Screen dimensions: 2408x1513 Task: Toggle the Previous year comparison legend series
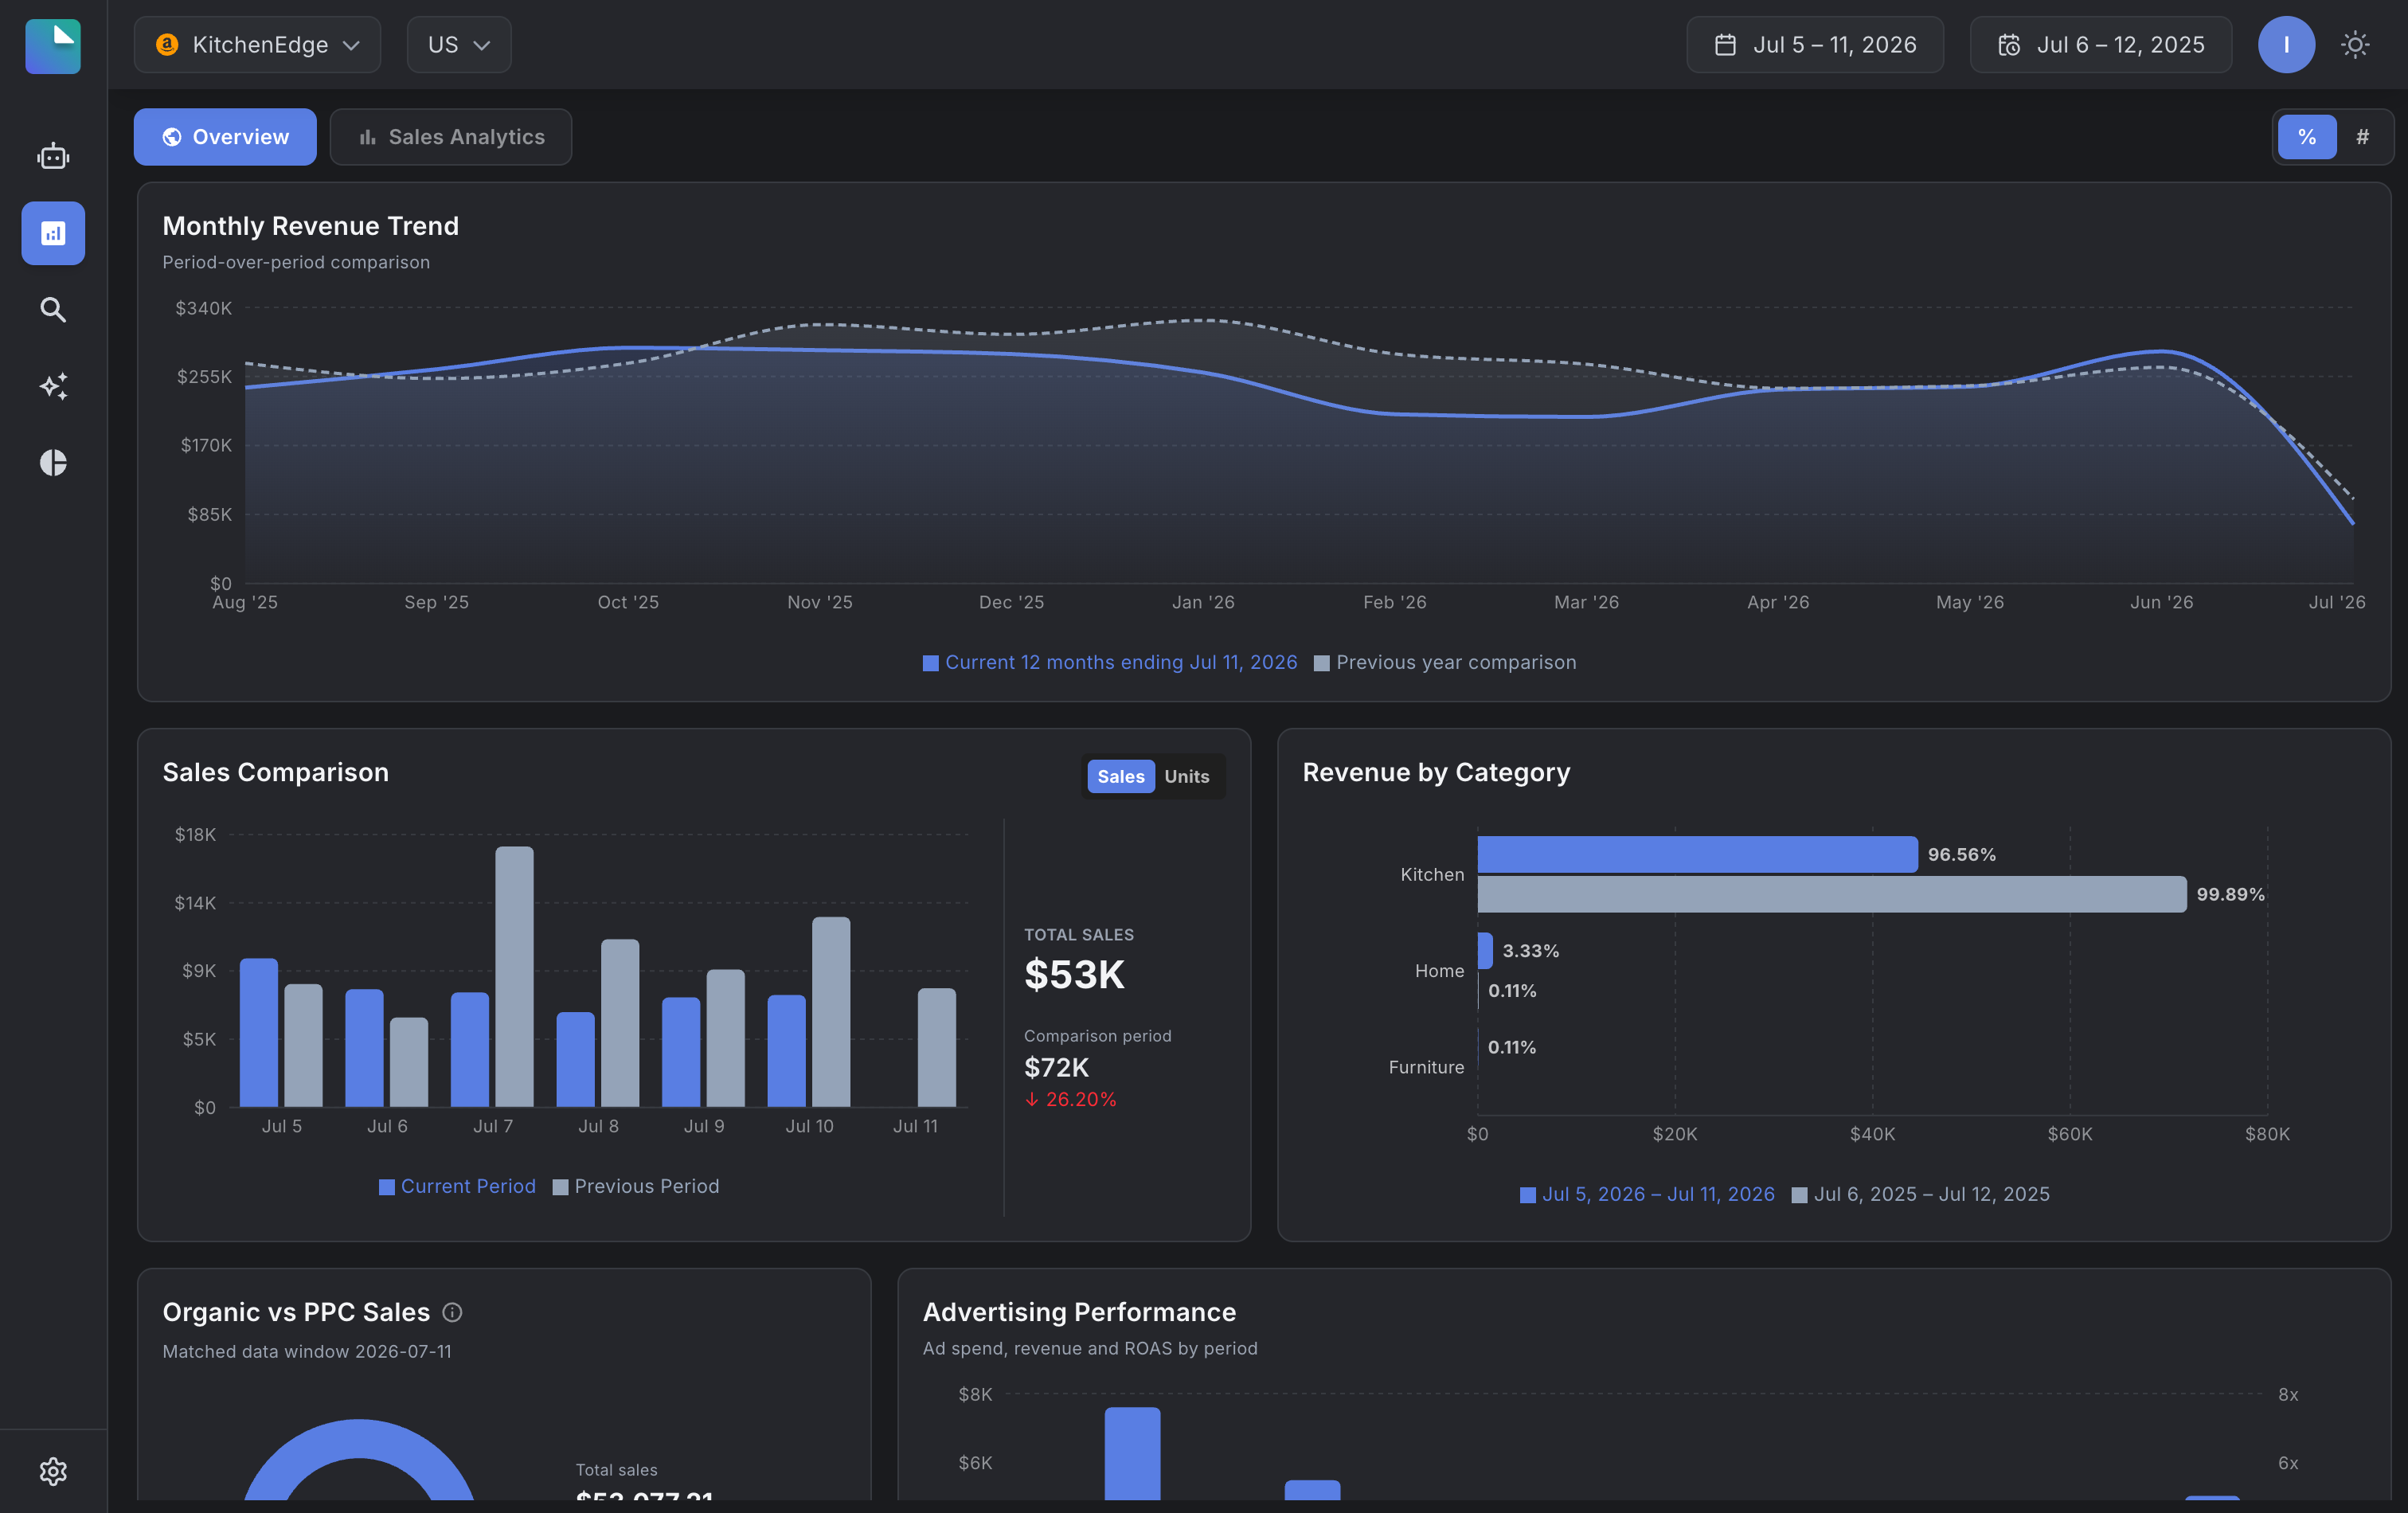[1445, 663]
